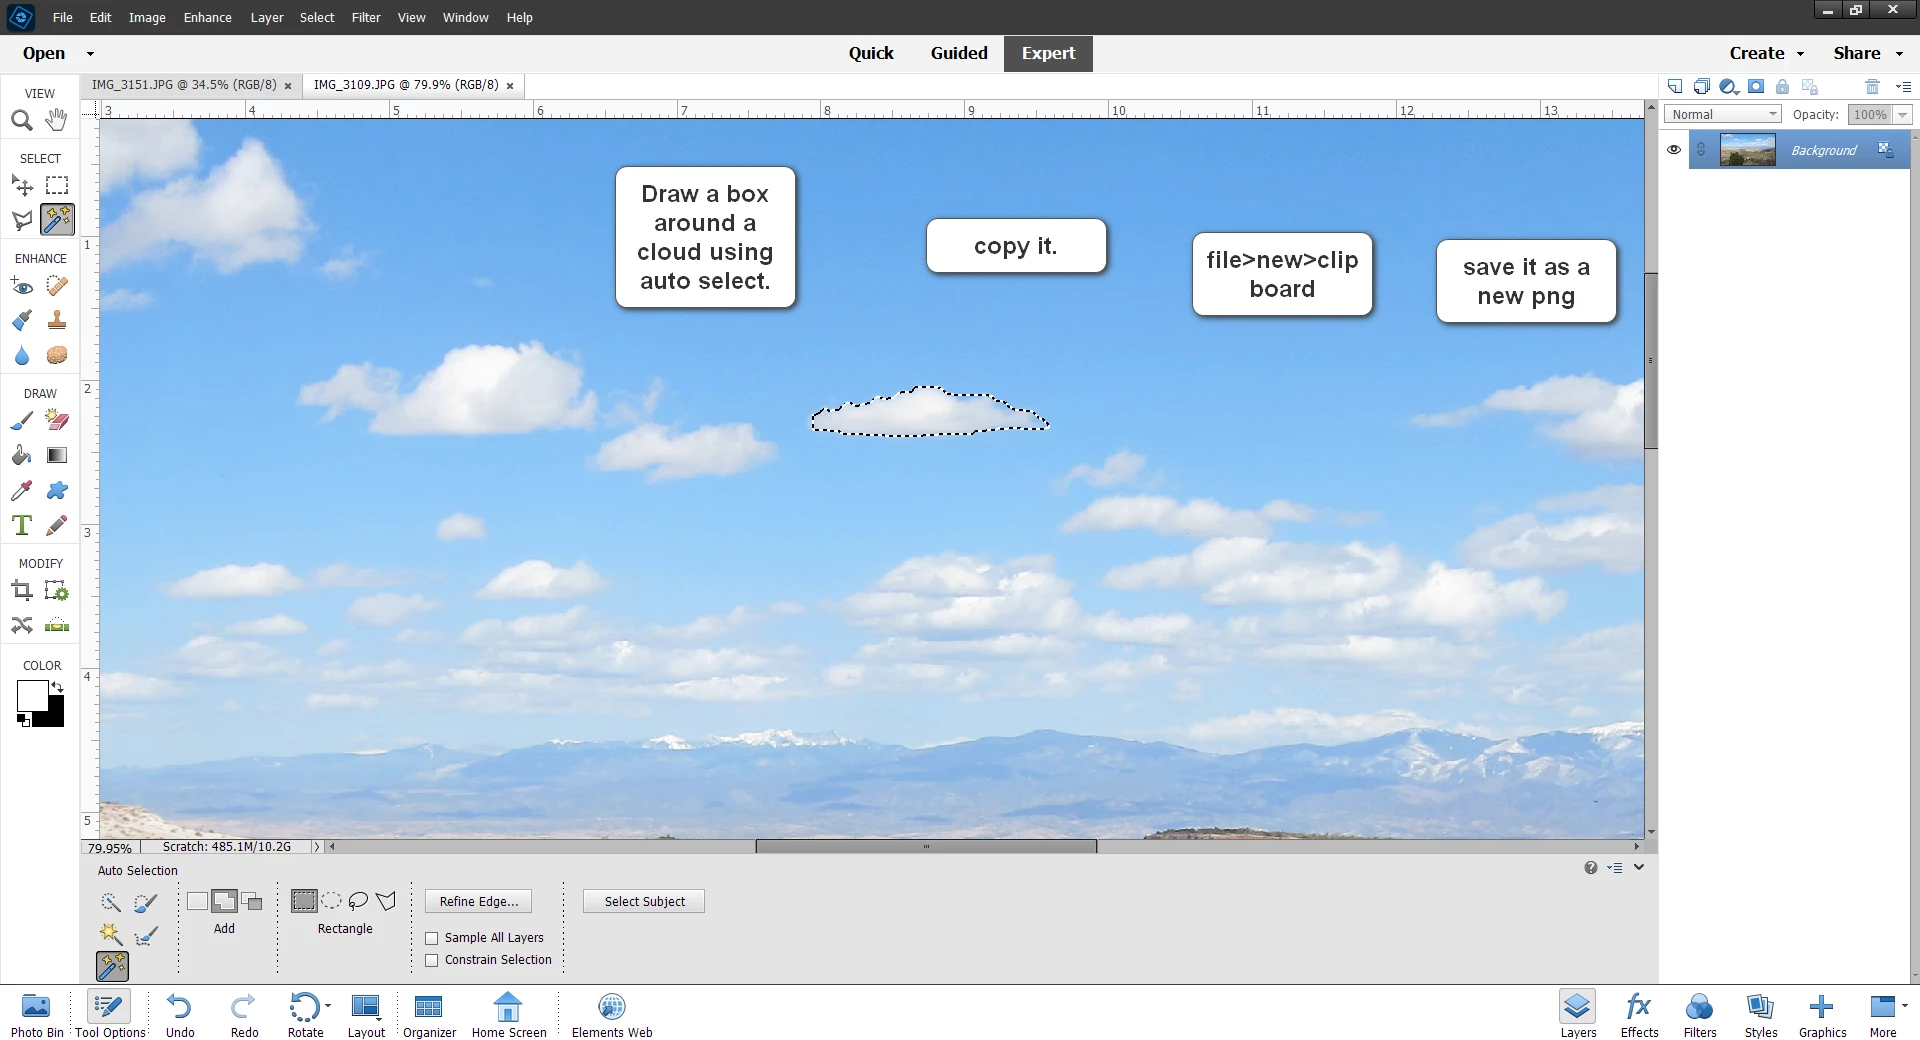Choose Selection Brush in Tool Options
1920x1040 pixels.
(x=146, y=903)
